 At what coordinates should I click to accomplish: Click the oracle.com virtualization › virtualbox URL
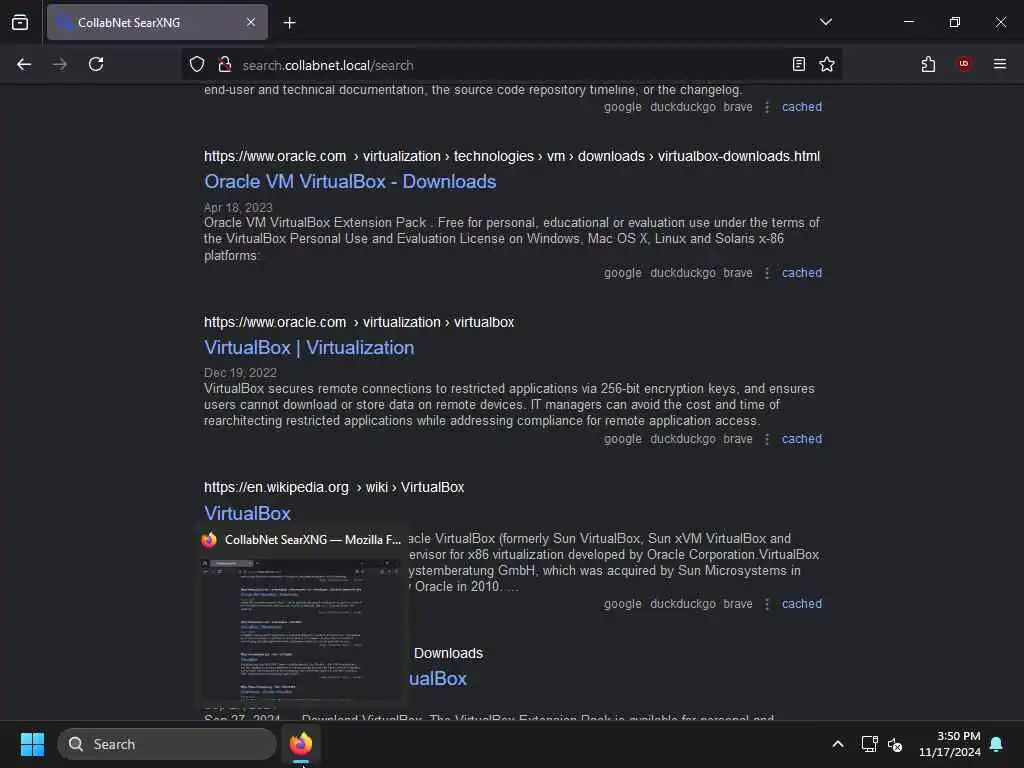point(359,323)
